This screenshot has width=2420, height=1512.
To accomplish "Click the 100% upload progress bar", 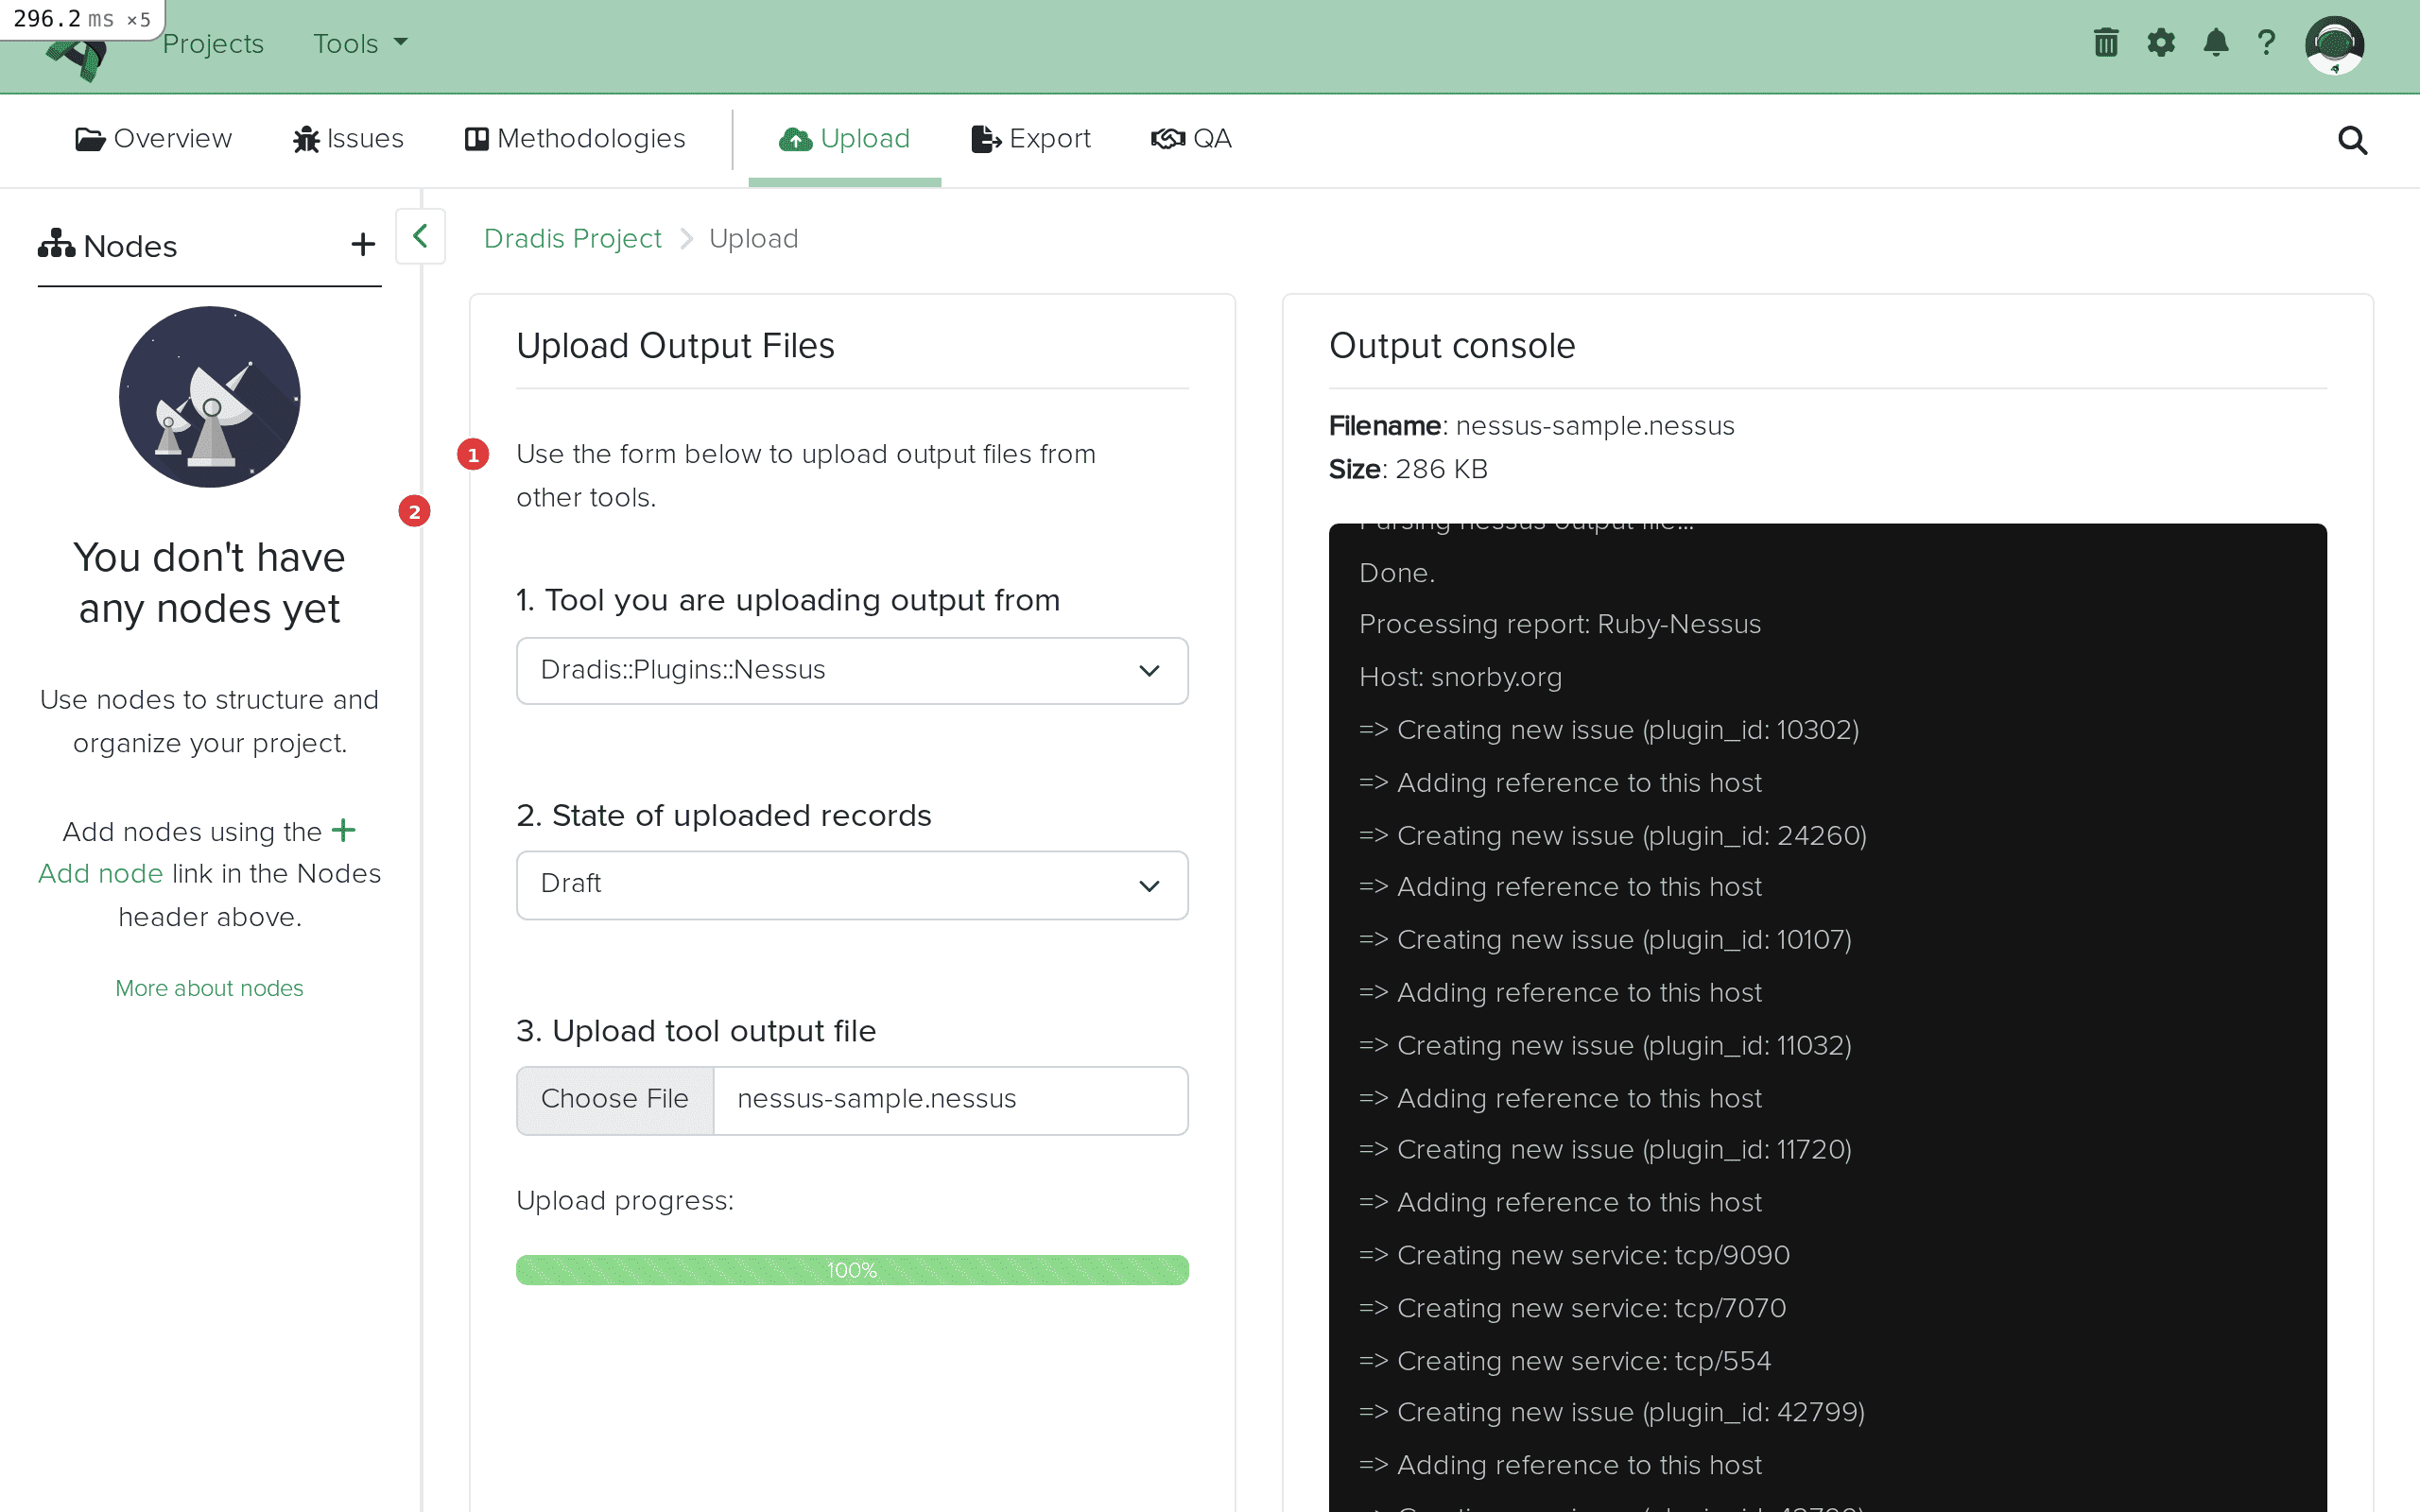I will [851, 1269].
